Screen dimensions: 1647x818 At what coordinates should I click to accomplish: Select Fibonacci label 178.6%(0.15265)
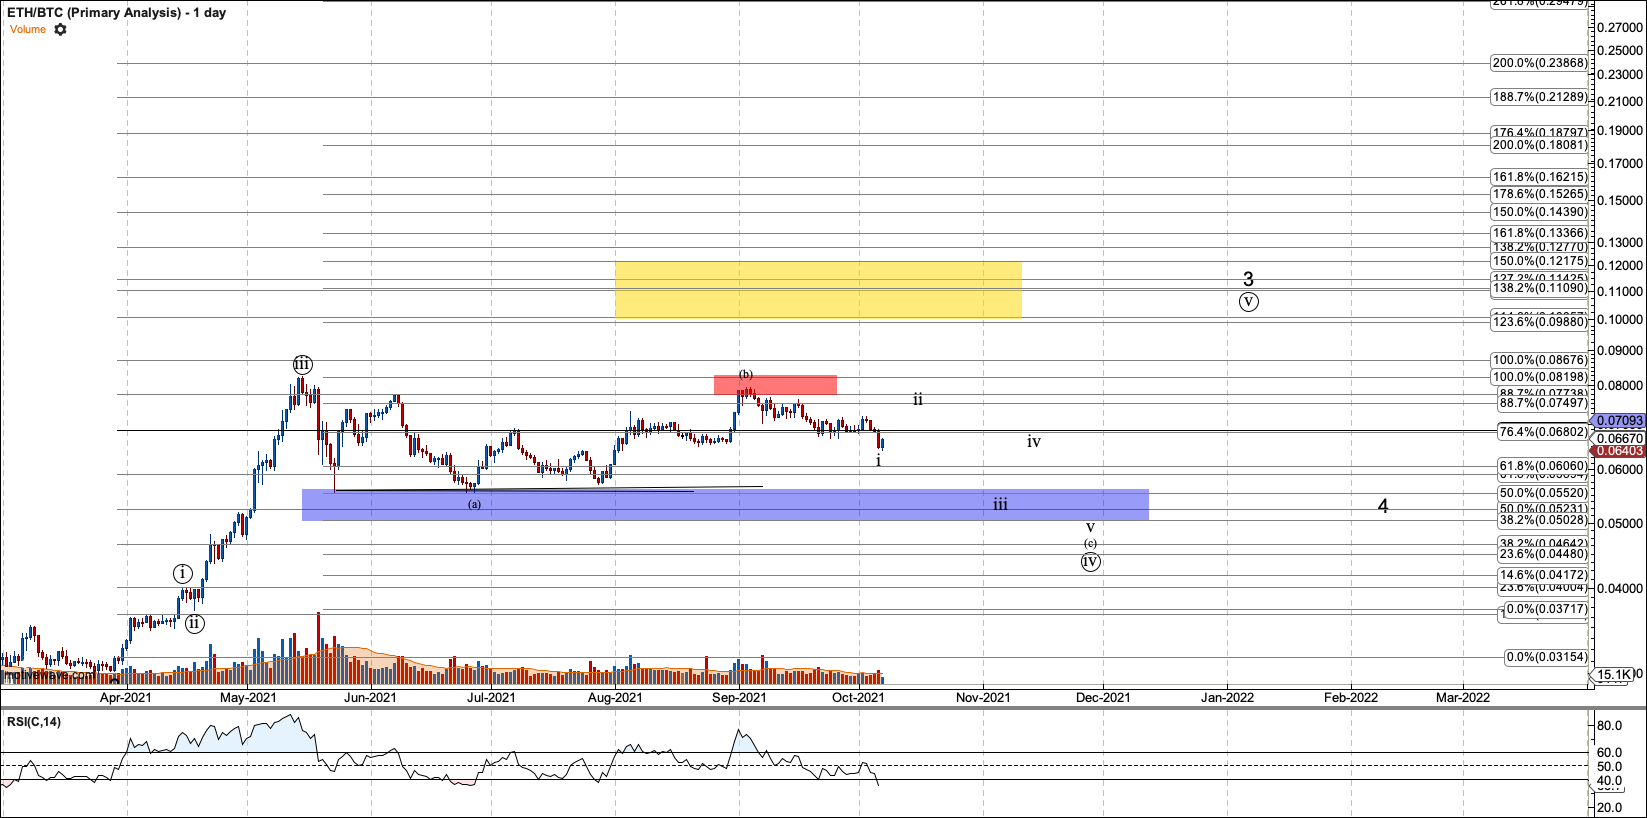point(1539,194)
